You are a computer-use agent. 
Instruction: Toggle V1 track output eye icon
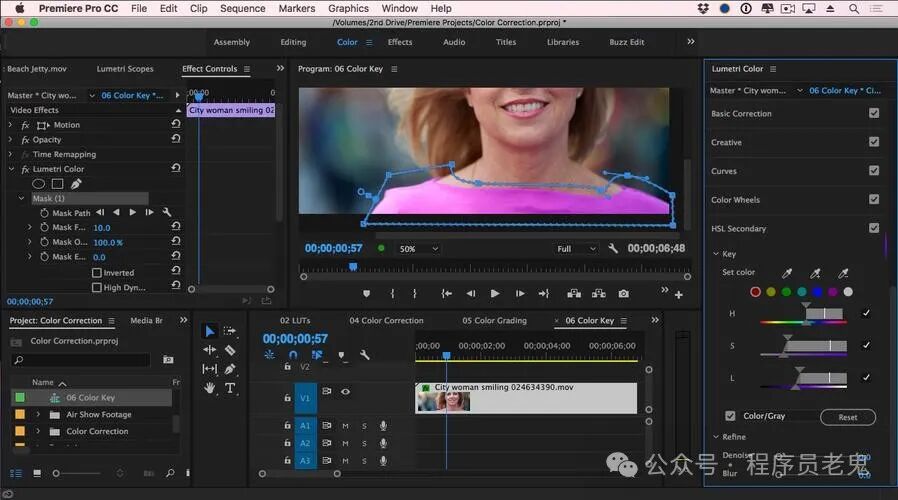tap(345, 392)
